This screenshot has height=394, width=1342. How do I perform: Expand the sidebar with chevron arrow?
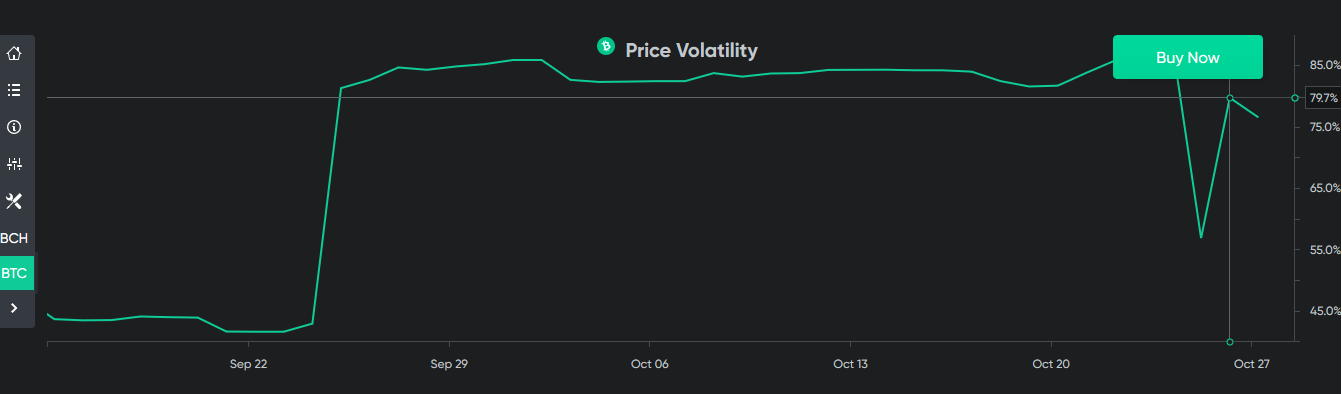(x=14, y=308)
